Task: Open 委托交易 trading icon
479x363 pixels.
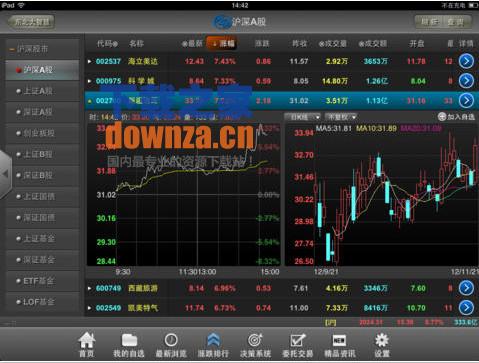Action: click(298, 345)
